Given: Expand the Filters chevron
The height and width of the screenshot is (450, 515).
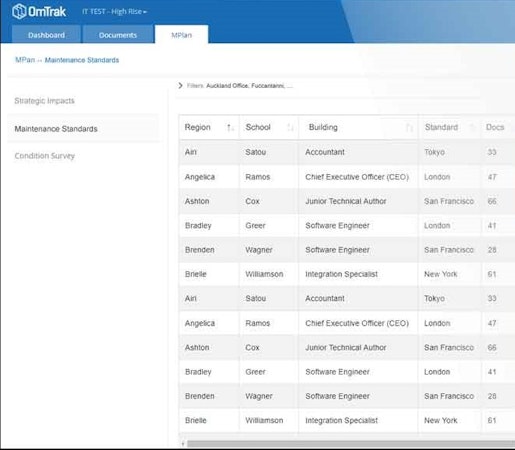Looking at the screenshot, I should pyautogui.click(x=180, y=86).
